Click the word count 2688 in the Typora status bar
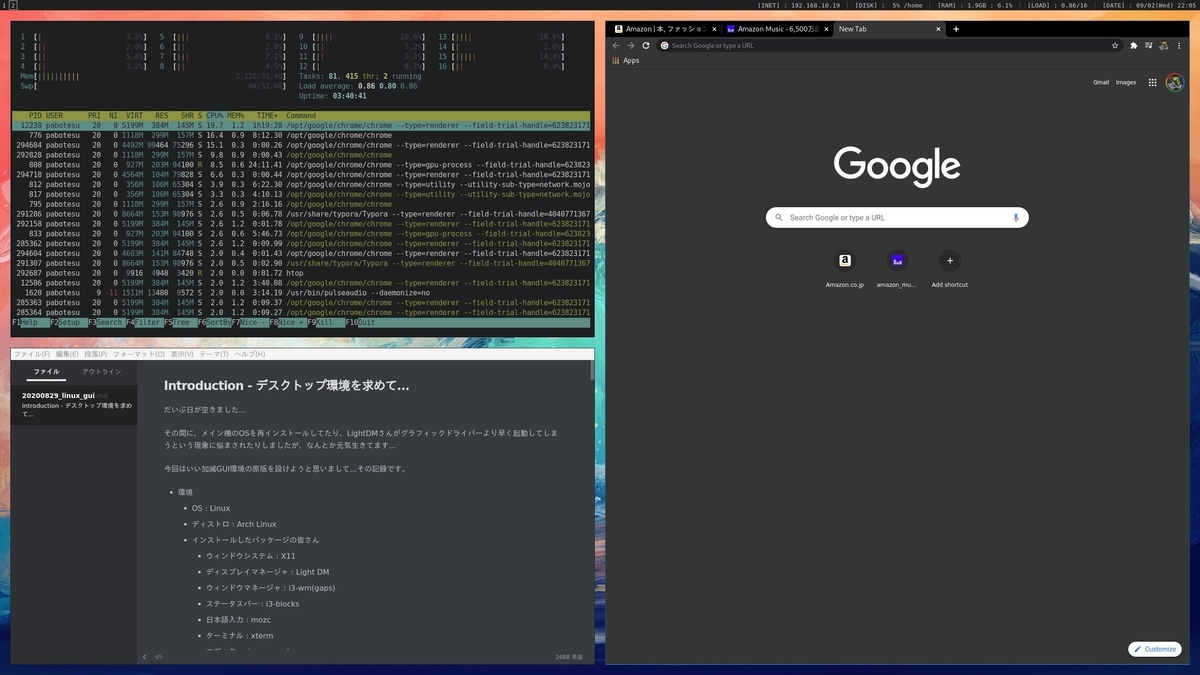1200x675 pixels. (569, 657)
